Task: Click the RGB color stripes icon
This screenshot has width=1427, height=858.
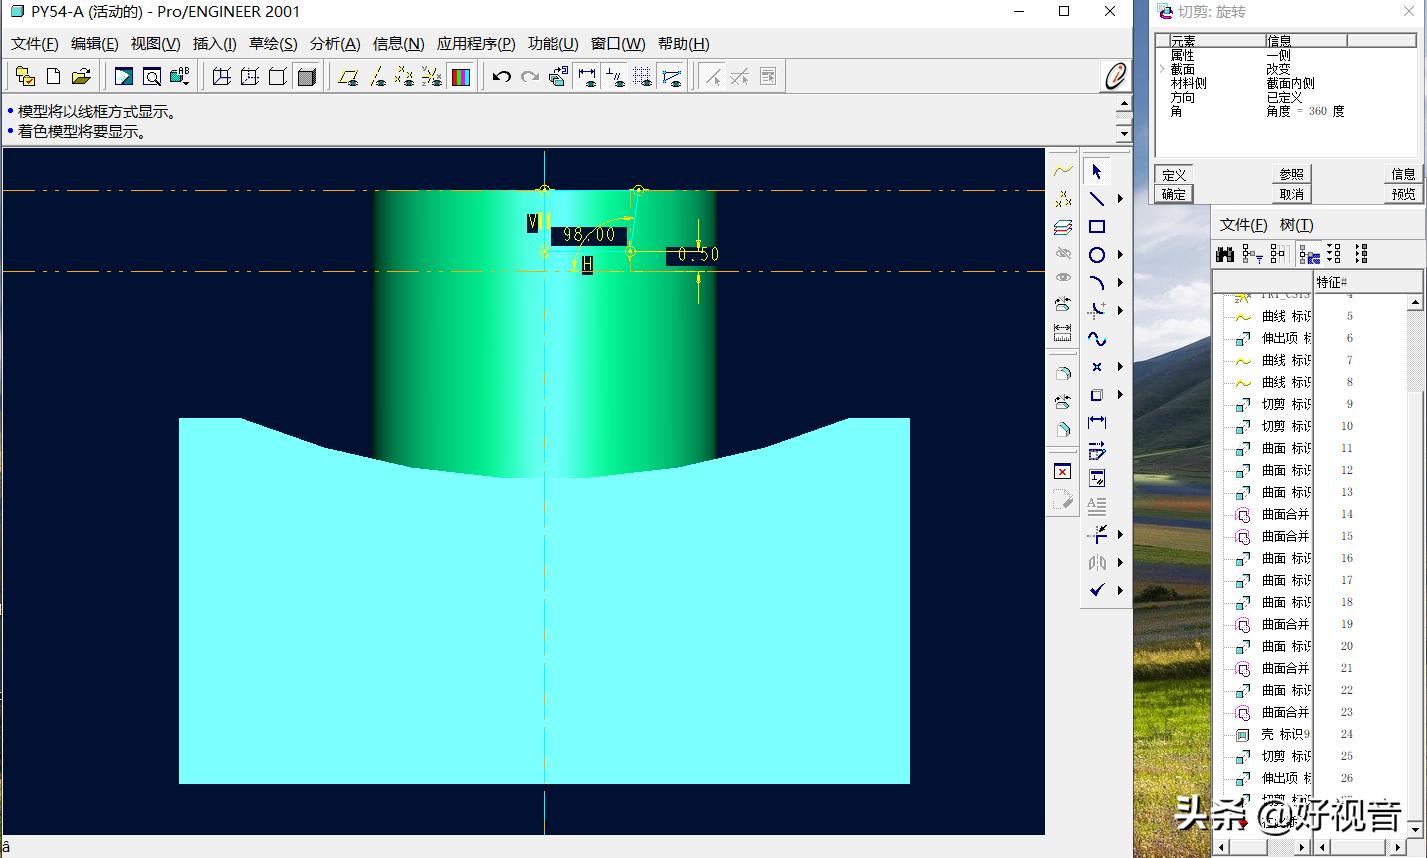Action: tap(461, 77)
